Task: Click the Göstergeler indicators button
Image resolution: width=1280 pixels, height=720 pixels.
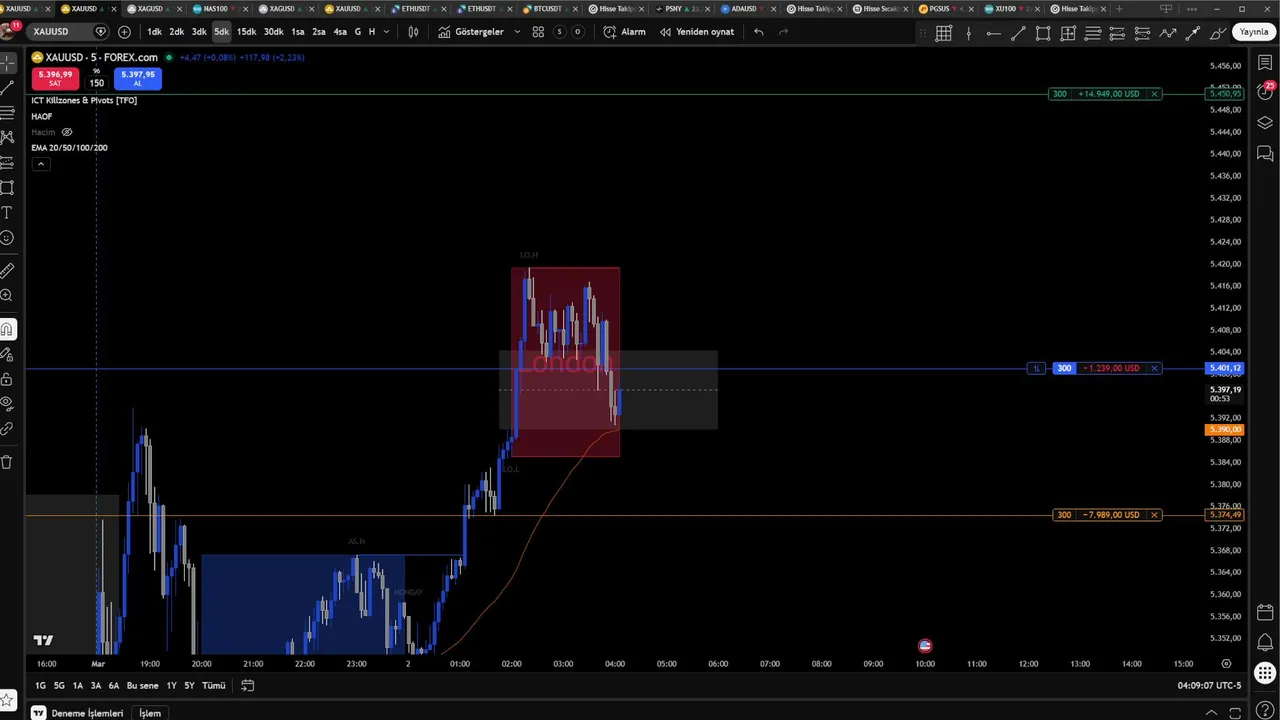Action: coord(472,32)
